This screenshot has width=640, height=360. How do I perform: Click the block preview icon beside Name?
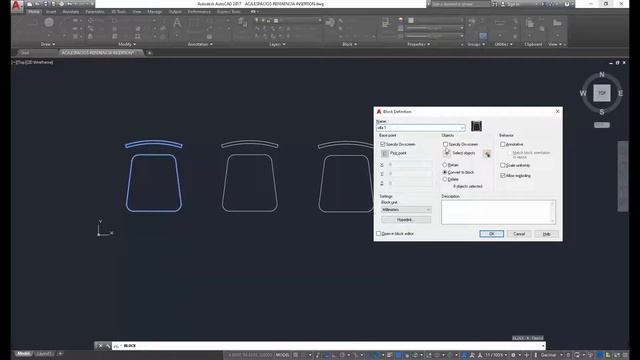476,126
